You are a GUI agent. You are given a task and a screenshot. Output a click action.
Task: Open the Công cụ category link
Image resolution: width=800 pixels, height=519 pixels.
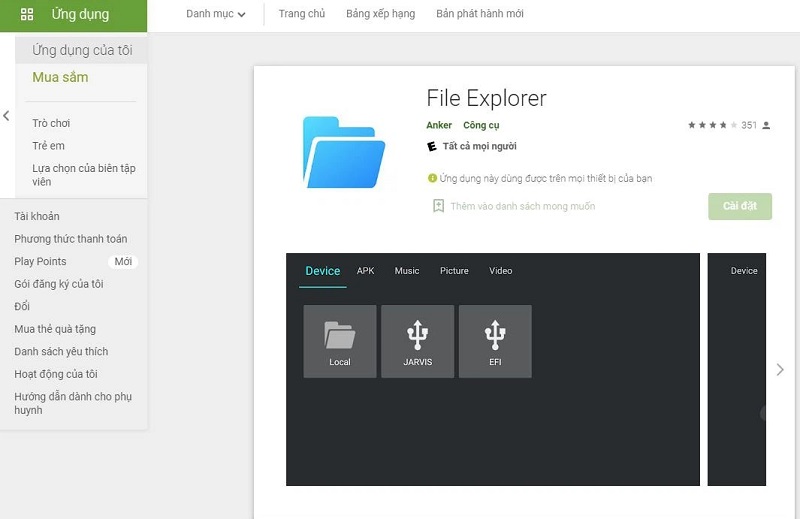click(x=481, y=125)
